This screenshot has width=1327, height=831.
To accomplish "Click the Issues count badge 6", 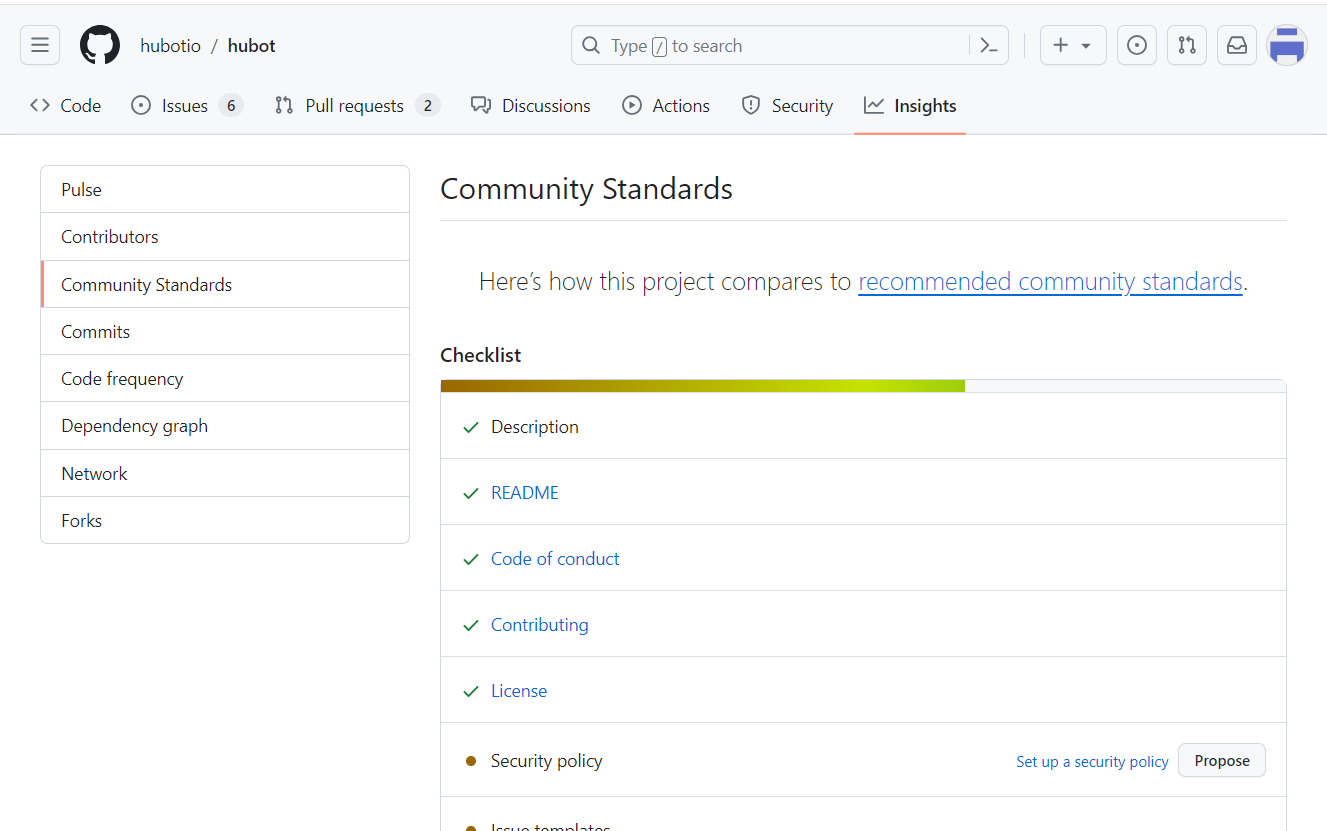I will click(x=231, y=106).
